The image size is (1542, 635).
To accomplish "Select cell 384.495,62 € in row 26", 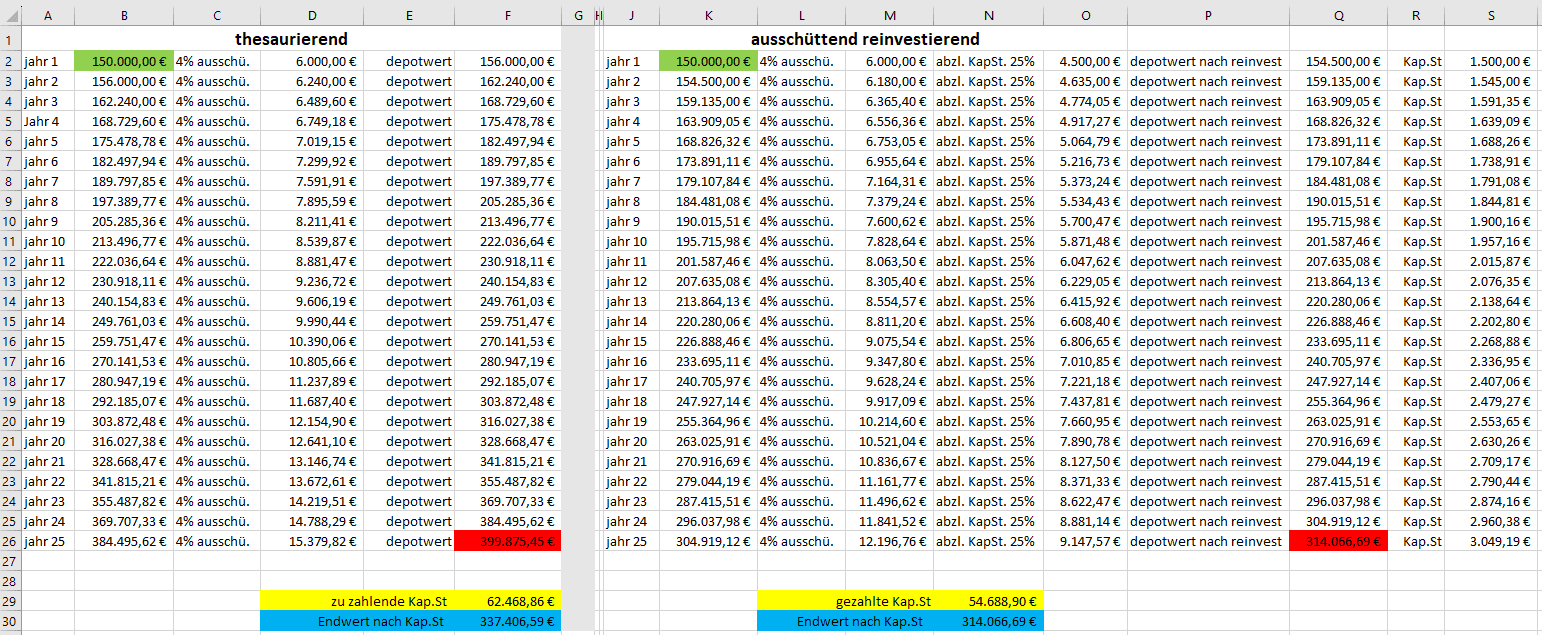I will (x=124, y=541).
